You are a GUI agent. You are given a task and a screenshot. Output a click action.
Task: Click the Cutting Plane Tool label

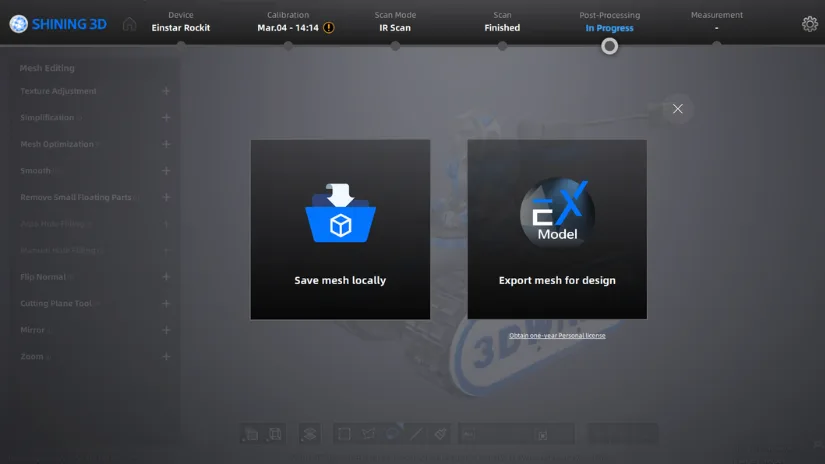click(x=56, y=304)
